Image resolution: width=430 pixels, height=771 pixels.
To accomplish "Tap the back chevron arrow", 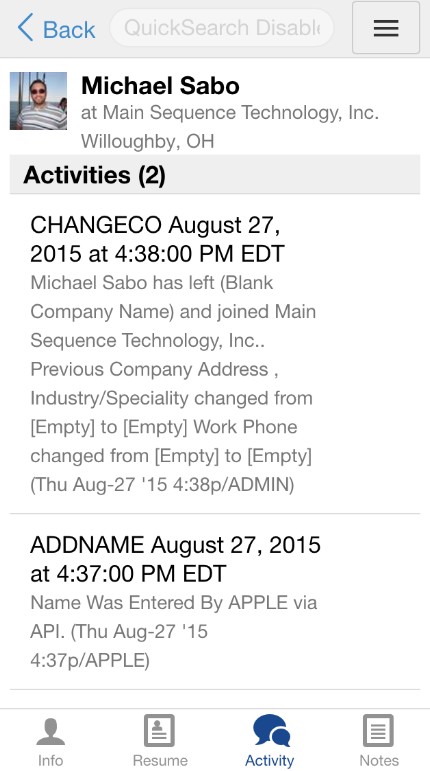I will 26,28.
